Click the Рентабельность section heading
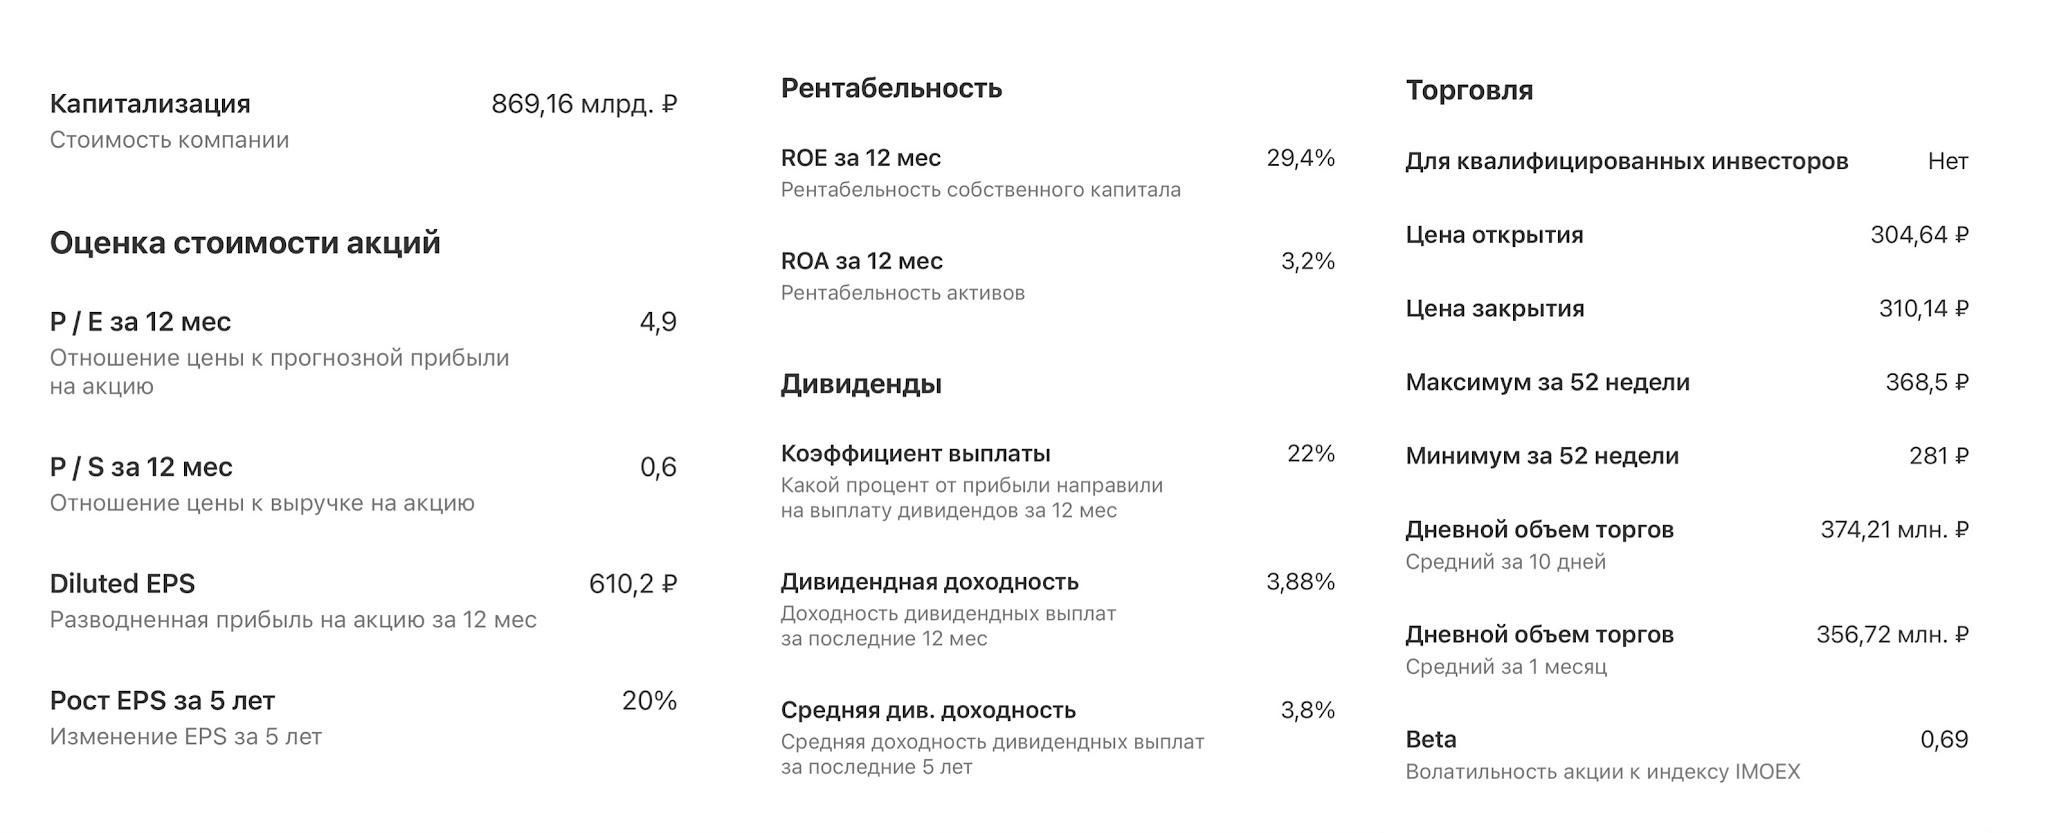 point(891,89)
